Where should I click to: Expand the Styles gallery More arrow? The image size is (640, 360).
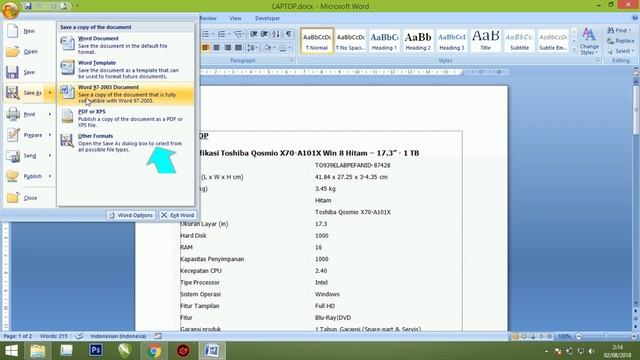(573, 49)
